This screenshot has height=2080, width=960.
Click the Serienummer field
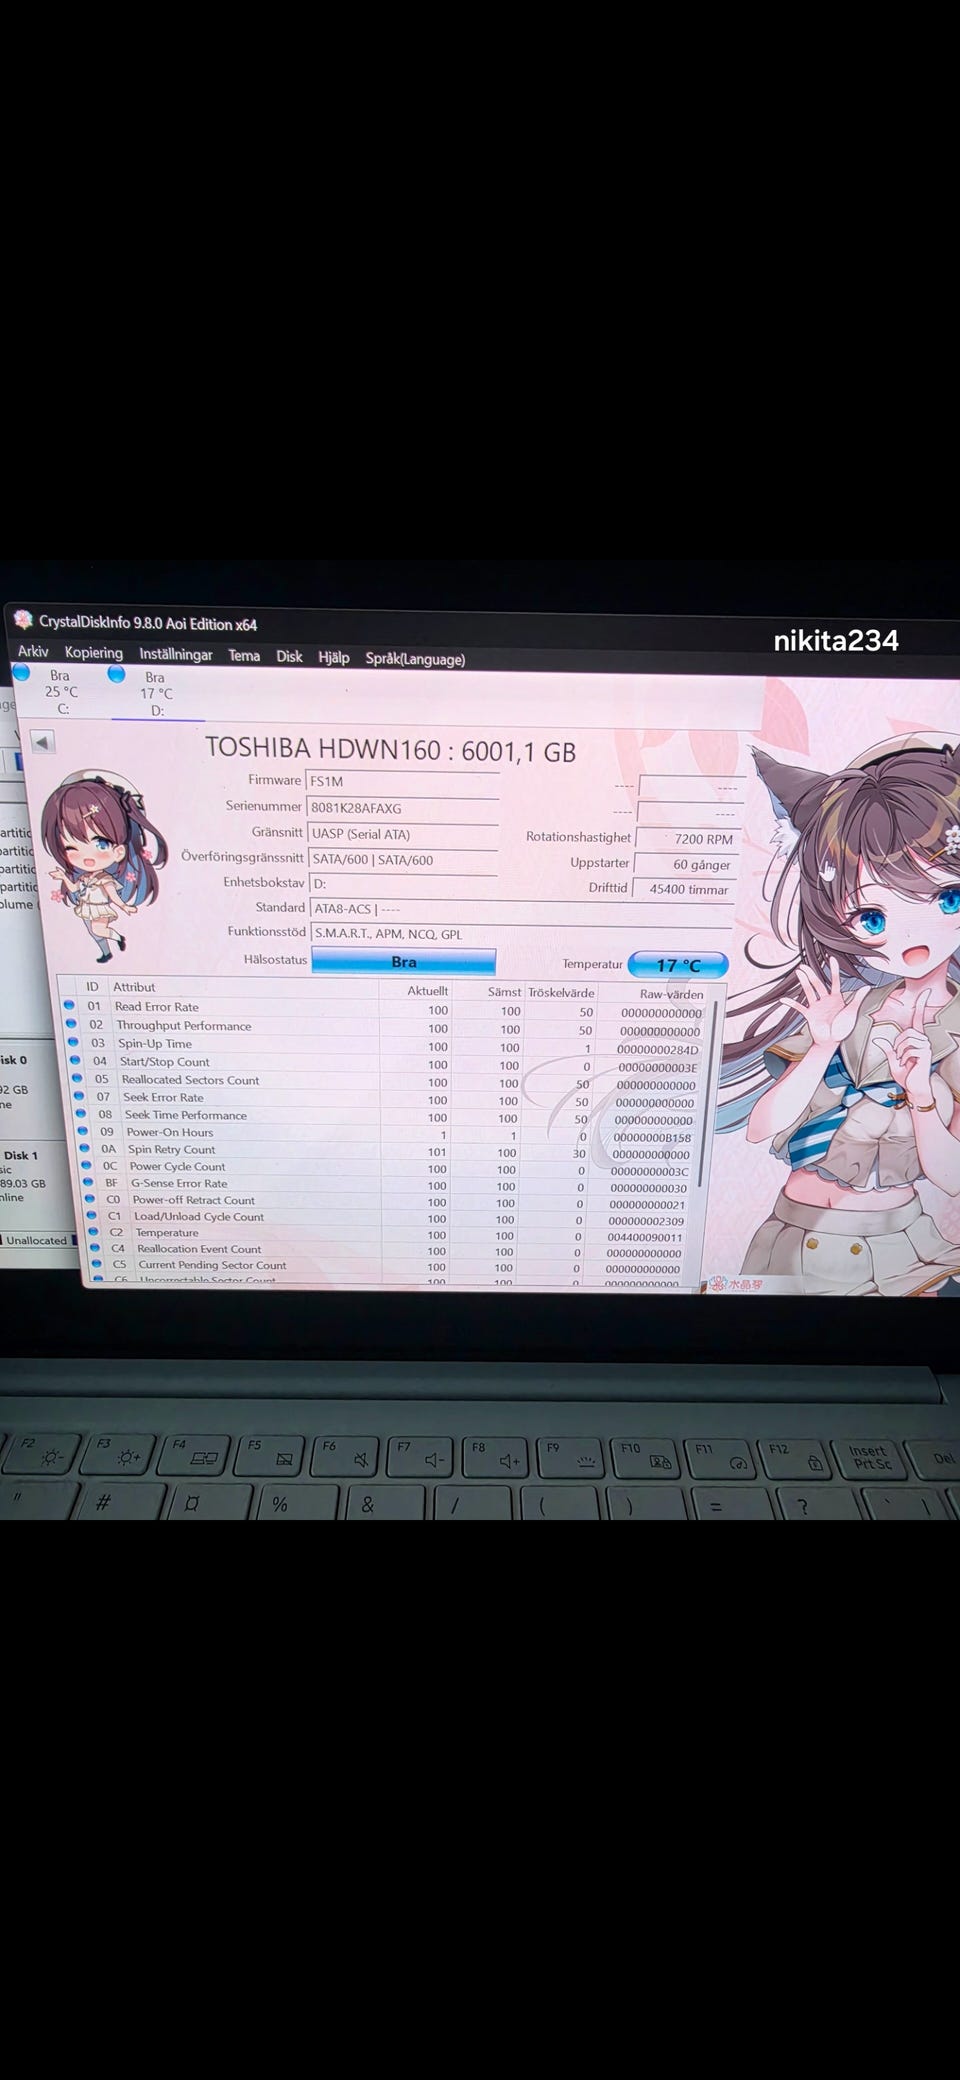[403, 808]
